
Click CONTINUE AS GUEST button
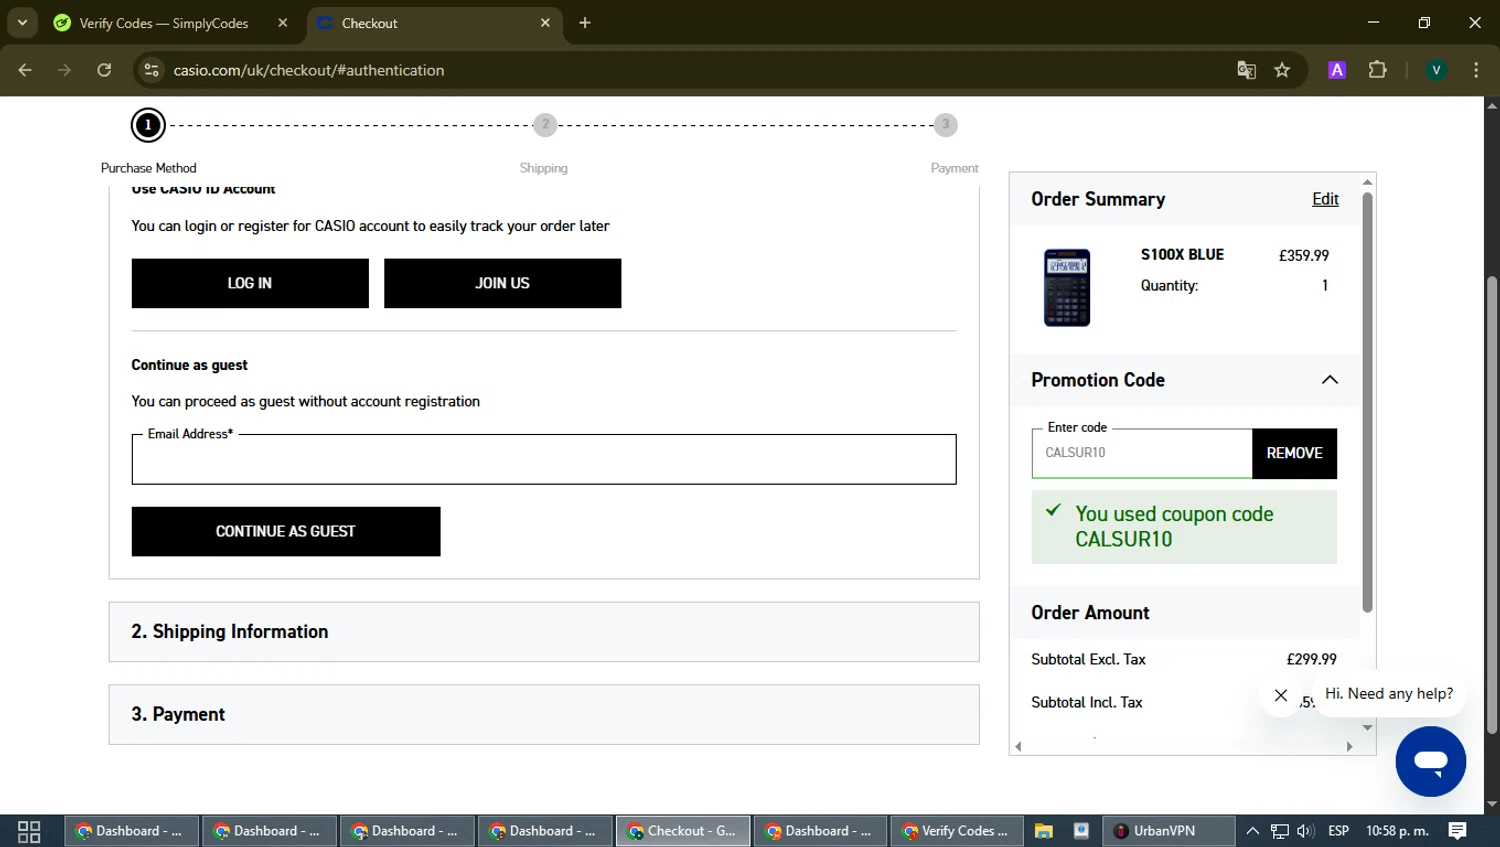[286, 531]
